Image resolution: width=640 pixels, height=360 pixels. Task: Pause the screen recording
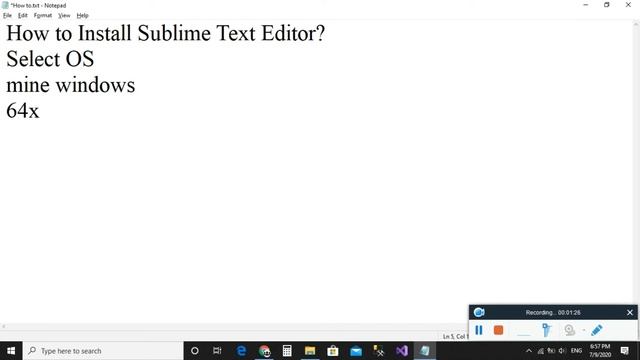pos(479,330)
